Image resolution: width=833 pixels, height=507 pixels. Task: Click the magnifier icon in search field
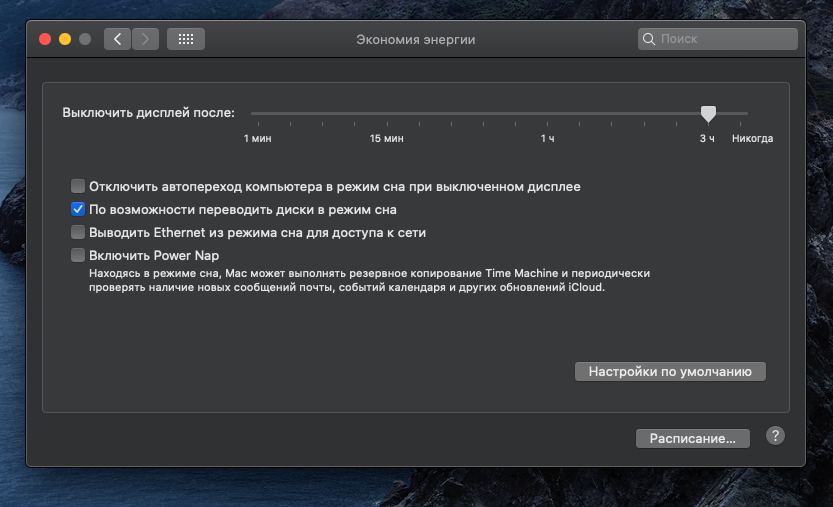(x=649, y=39)
